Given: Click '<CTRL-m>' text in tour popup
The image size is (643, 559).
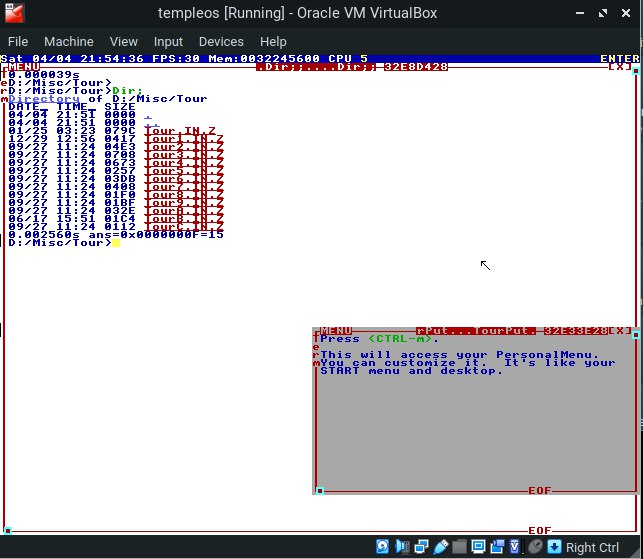Looking at the screenshot, I should pos(400,339).
